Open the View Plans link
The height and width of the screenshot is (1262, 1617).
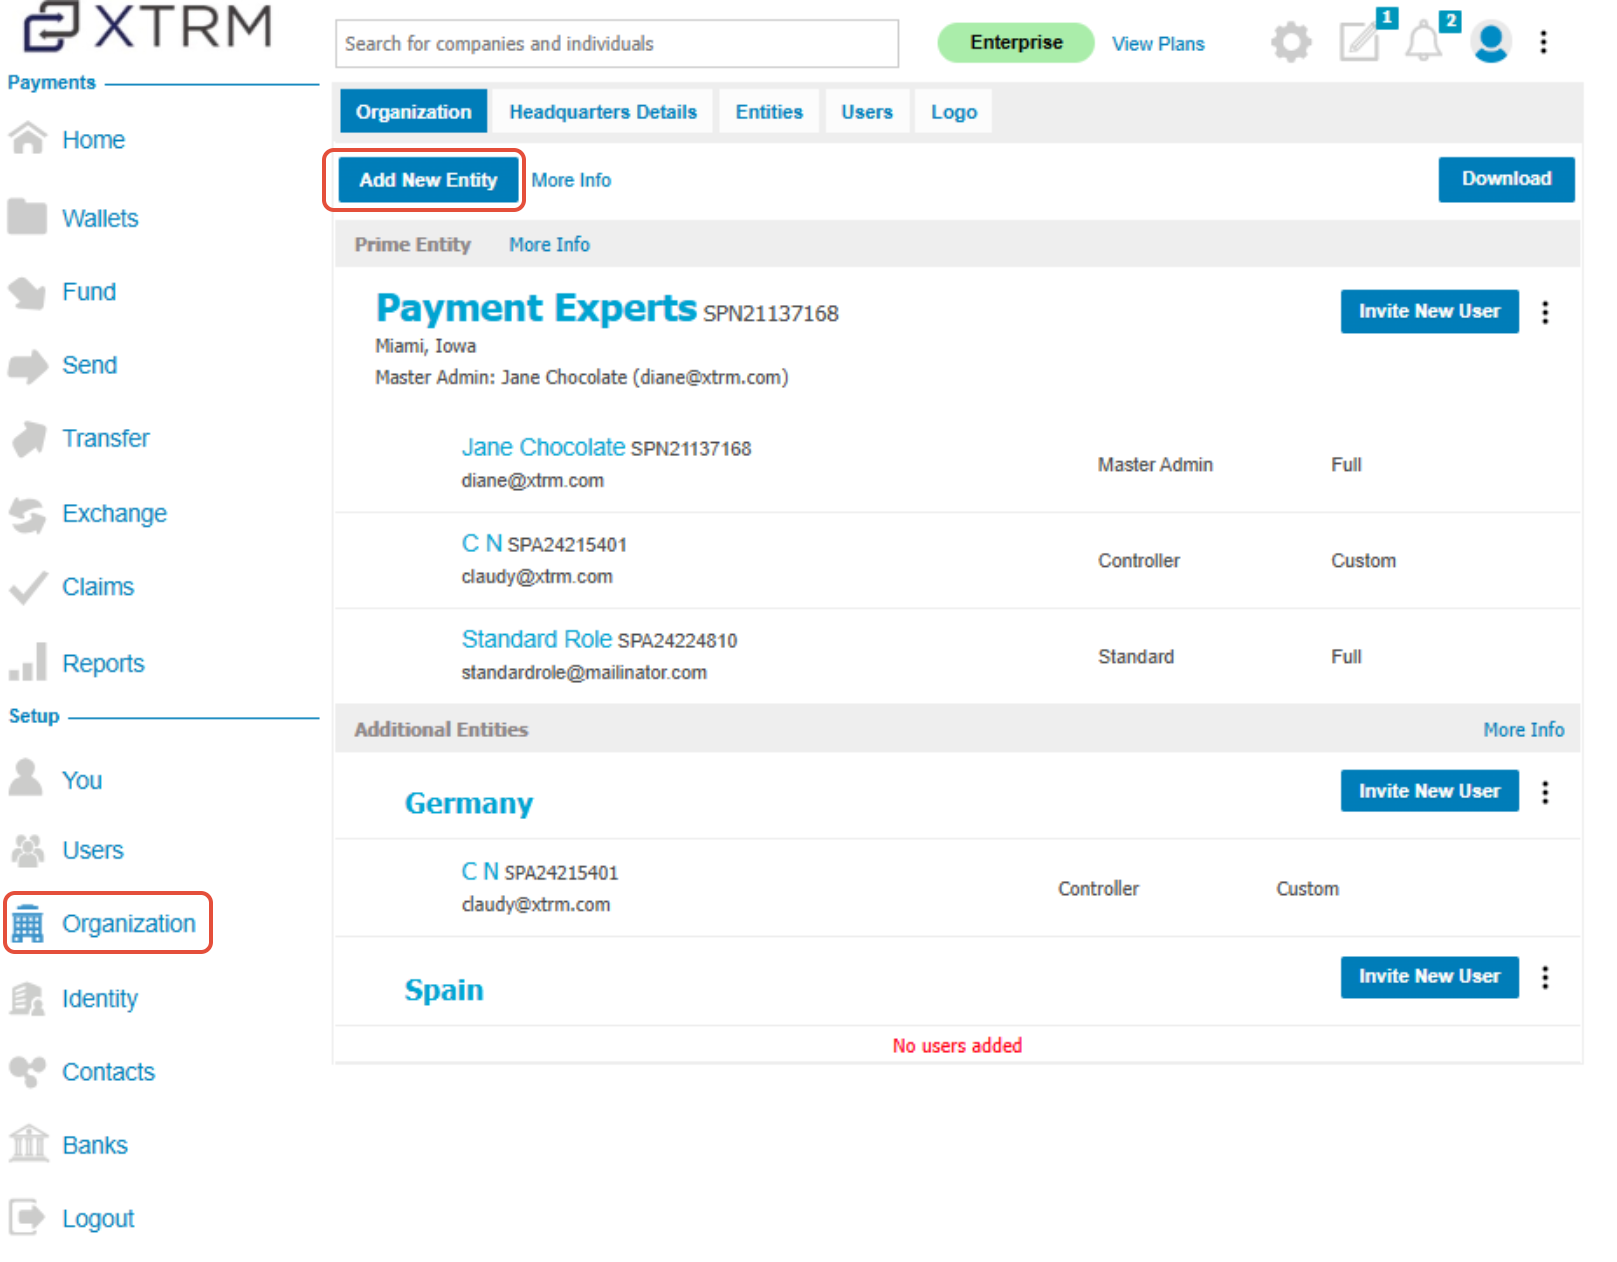(1158, 44)
